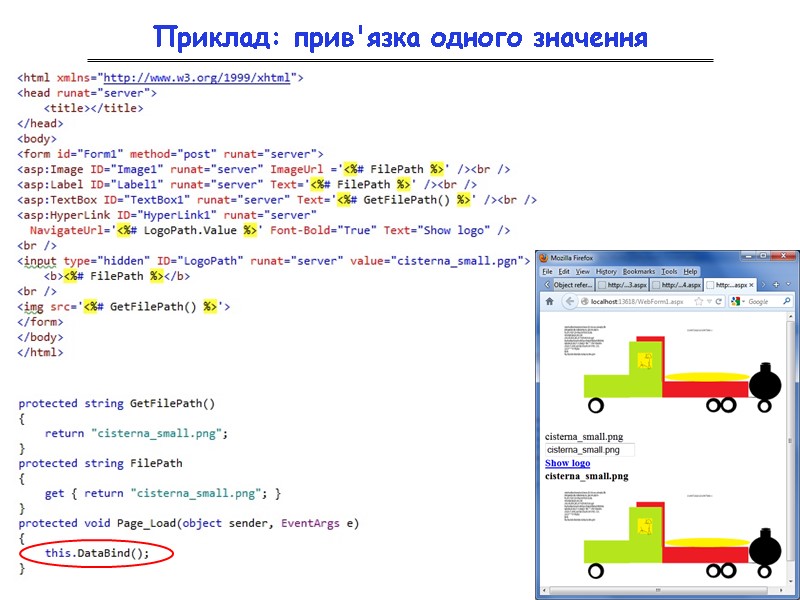
Task: Go back with the Firefox back arrow
Action: click(x=569, y=302)
